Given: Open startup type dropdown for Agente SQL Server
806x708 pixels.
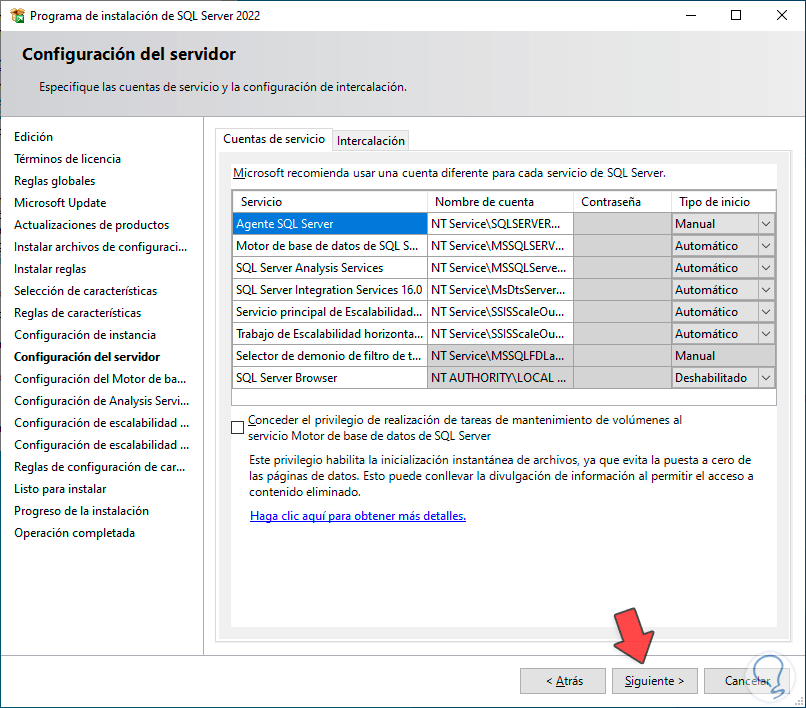Looking at the screenshot, I should 765,224.
